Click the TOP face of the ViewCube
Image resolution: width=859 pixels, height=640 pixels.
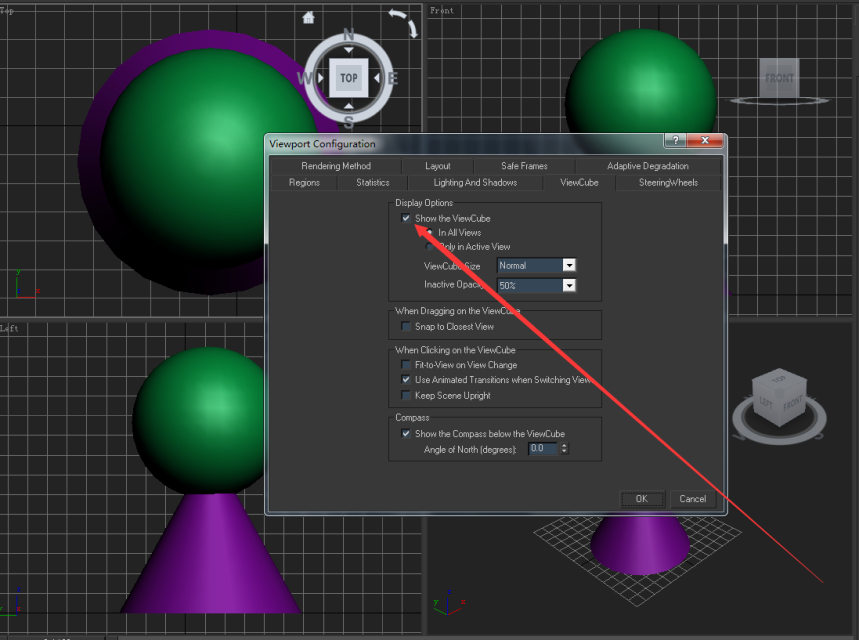pyautogui.click(x=348, y=78)
